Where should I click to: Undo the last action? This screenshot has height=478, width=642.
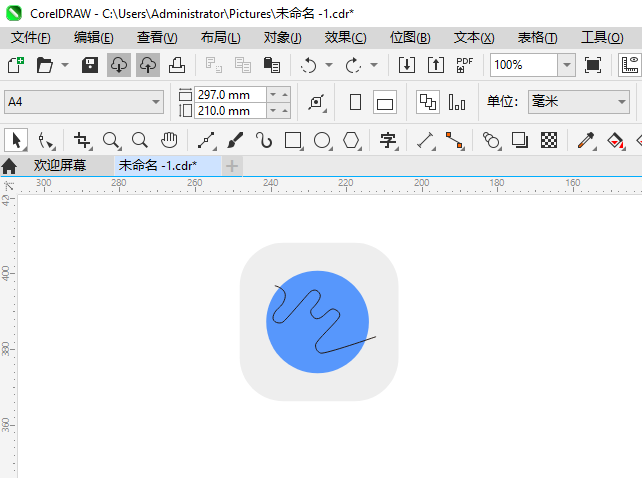click(x=308, y=65)
